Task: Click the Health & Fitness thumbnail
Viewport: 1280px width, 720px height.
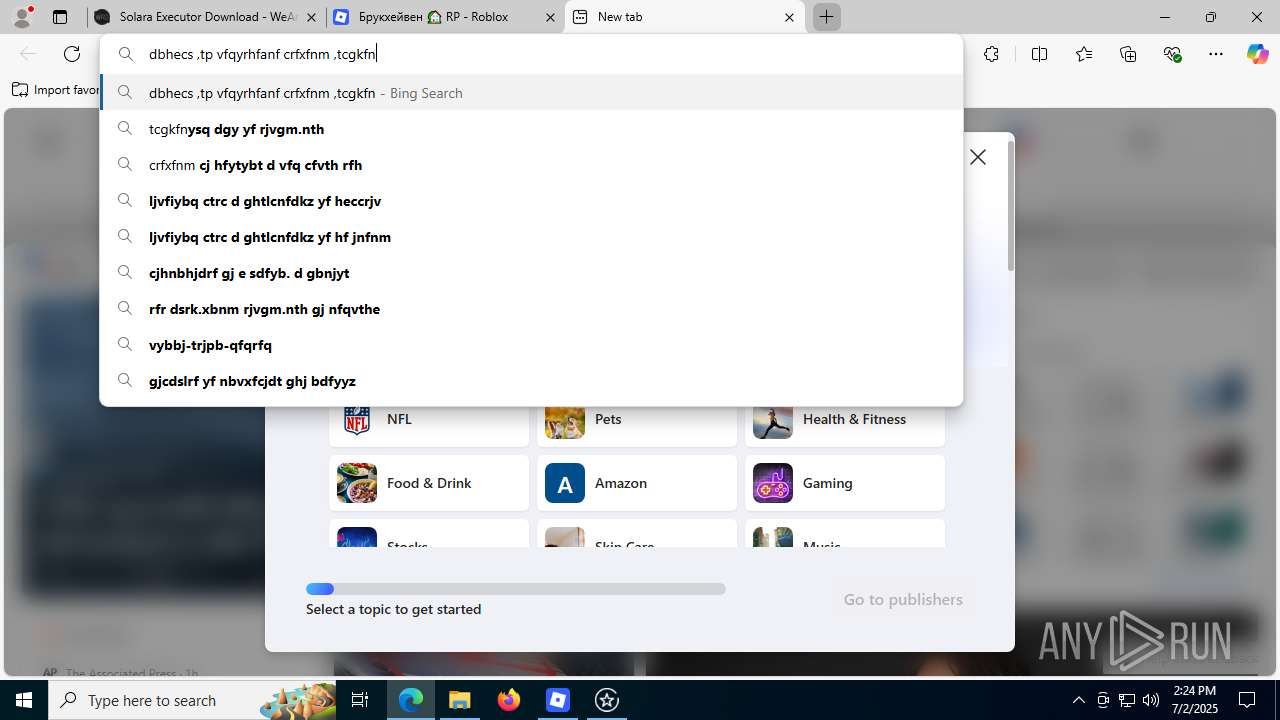Action: pos(773,422)
